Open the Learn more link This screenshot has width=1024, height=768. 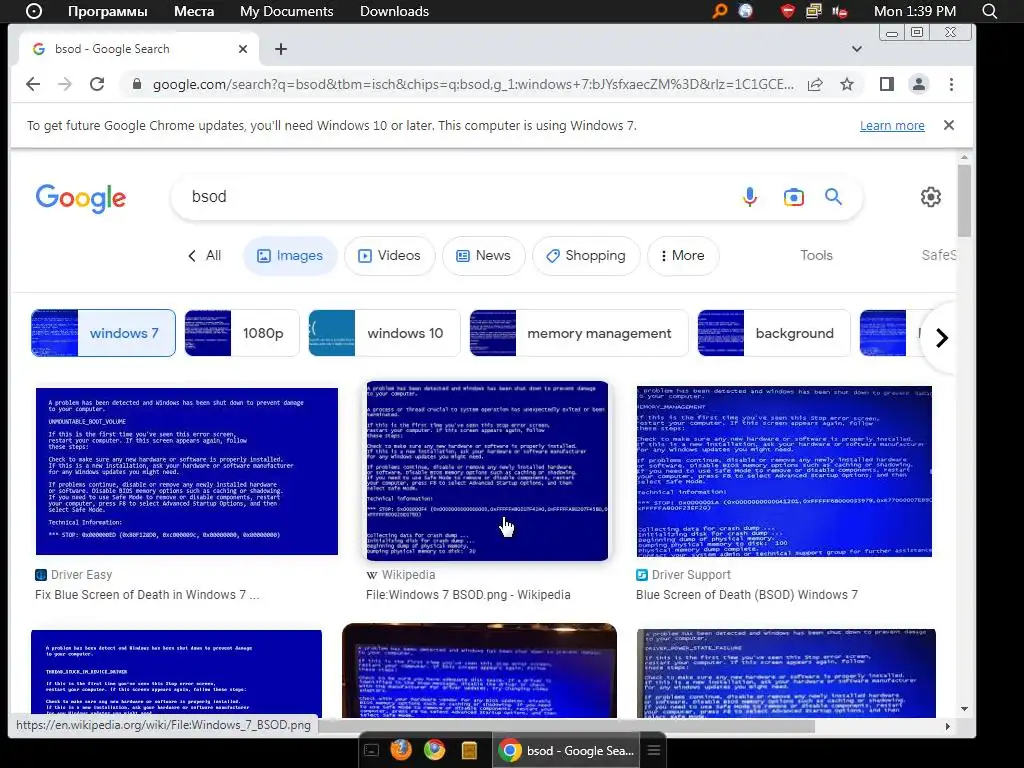[892, 125]
